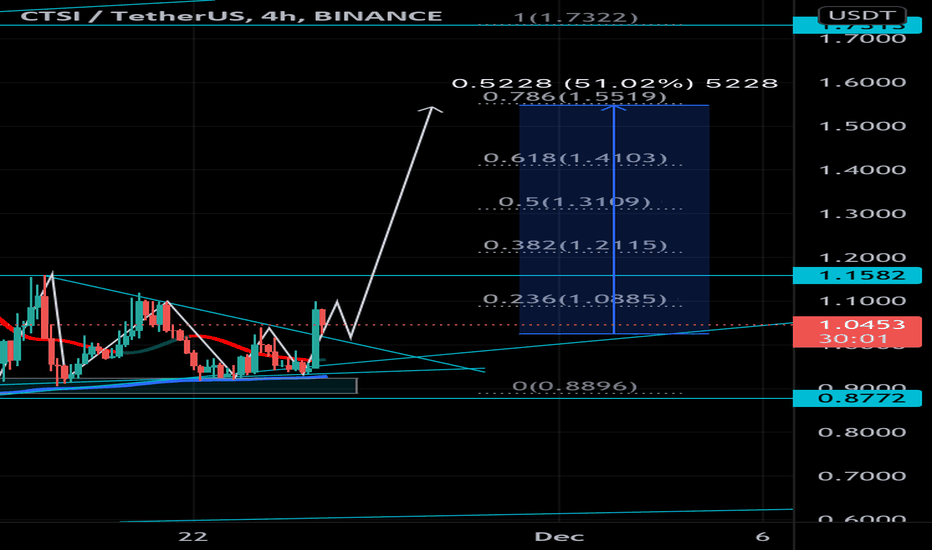This screenshot has width=932, height=550.
Task: Click the 0.7000 price axis value
Action: click(x=862, y=476)
